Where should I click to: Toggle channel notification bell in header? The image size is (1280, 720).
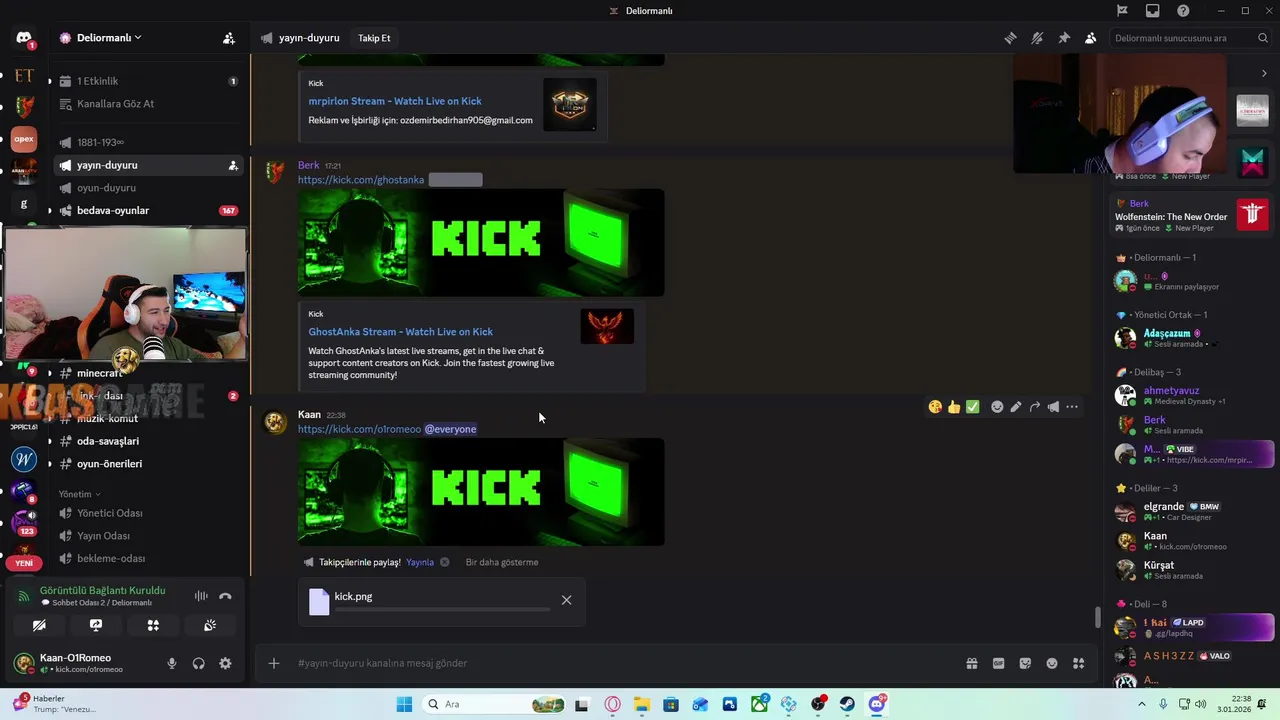(x=1037, y=38)
